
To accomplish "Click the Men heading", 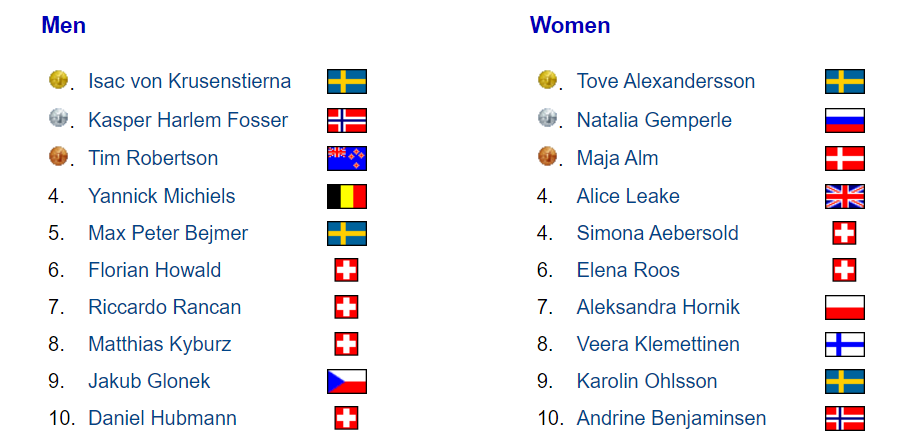I will (64, 25).
